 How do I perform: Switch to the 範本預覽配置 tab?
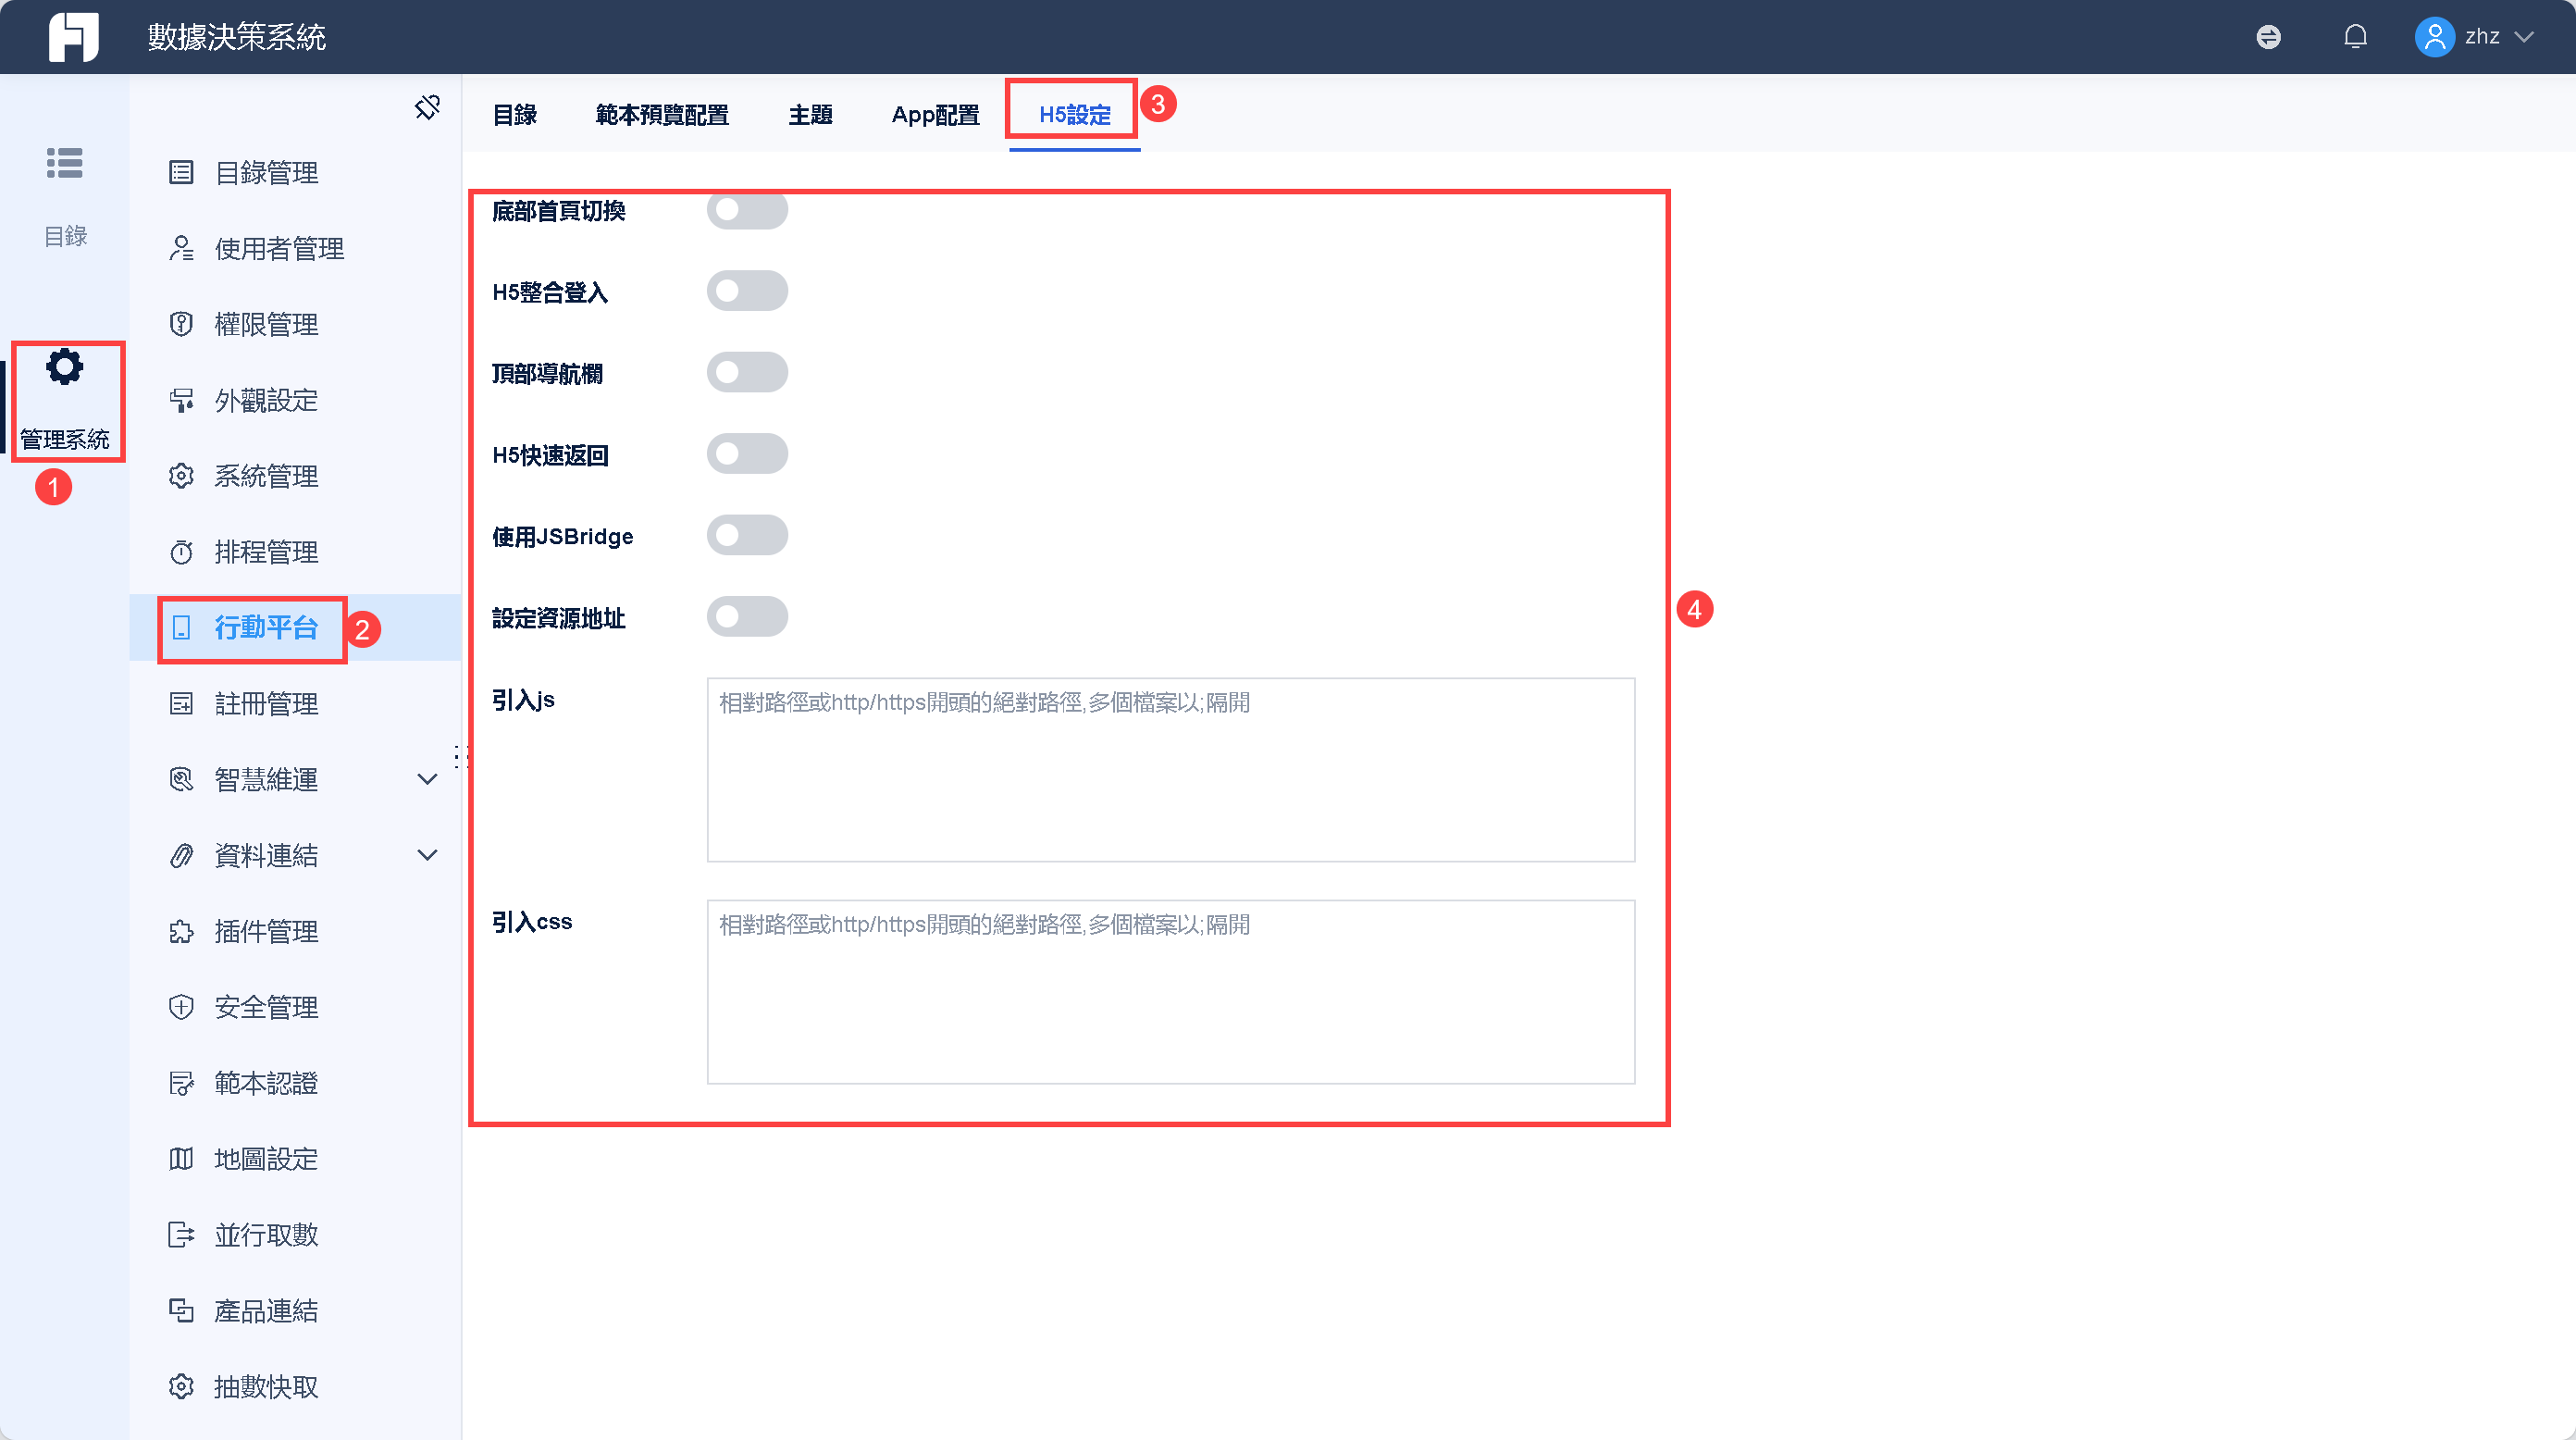662,115
